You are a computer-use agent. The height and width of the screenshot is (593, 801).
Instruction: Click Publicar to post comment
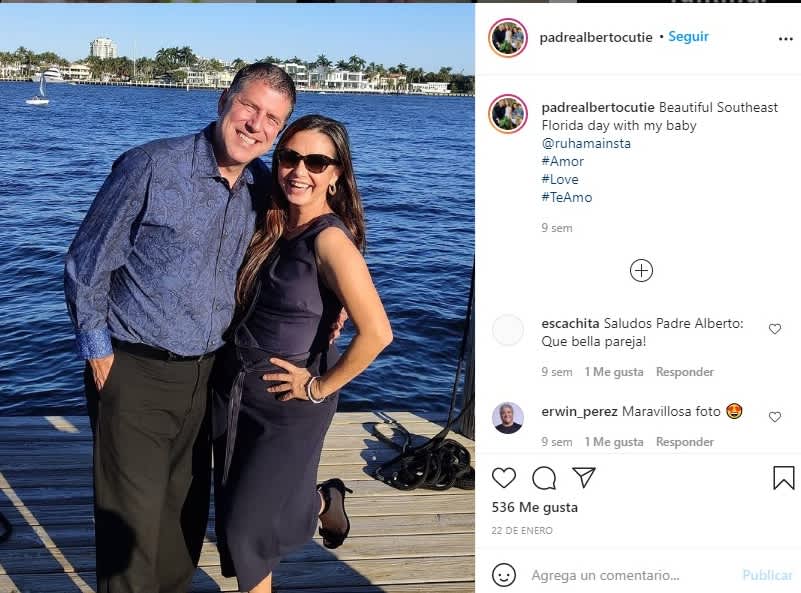[x=767, y=575]
